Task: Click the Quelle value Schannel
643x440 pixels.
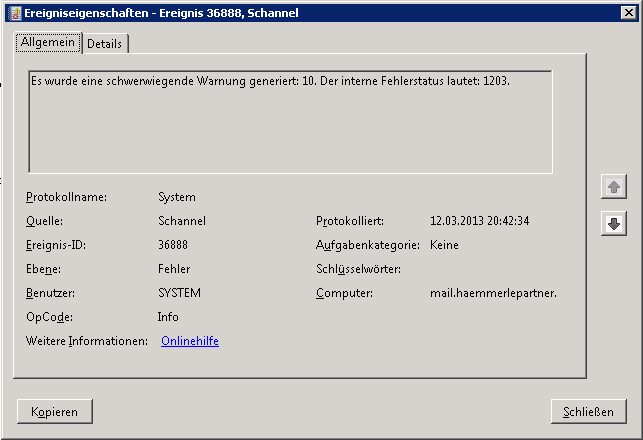Action: [181, 221]
